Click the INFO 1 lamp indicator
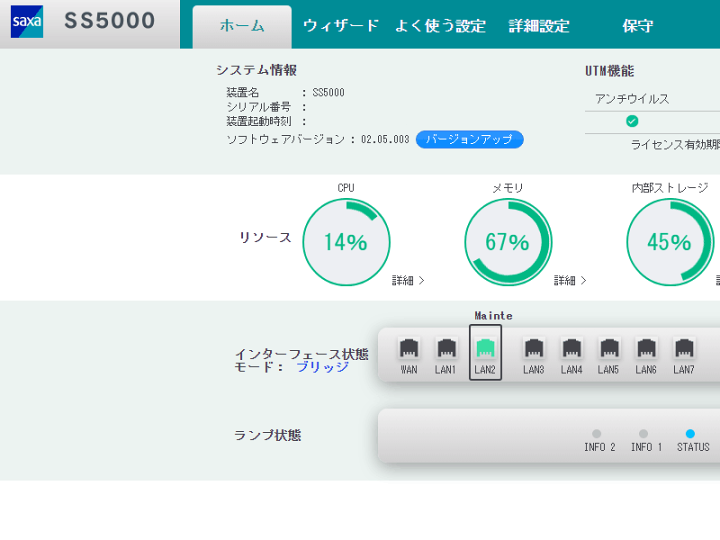Viewport: 720px width, 540px height. (x=643, y=433)
